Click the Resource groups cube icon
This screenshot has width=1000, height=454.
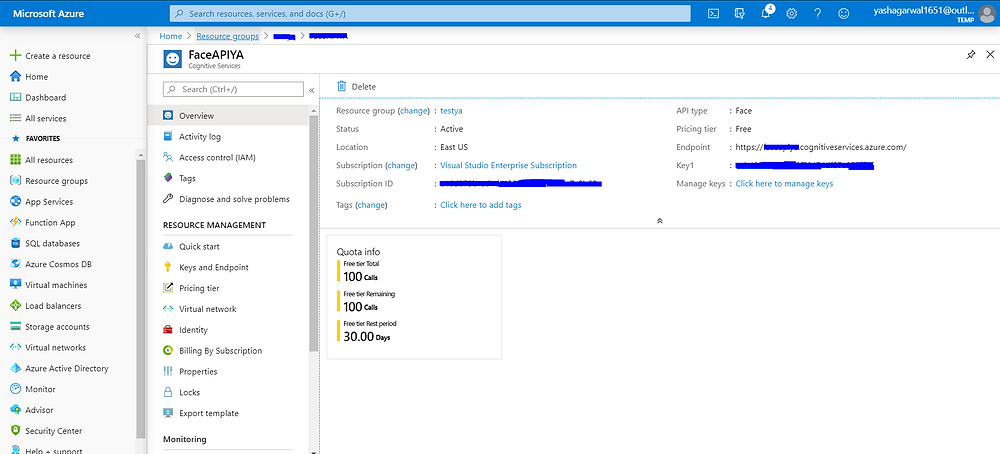click(x=16, y=180)
